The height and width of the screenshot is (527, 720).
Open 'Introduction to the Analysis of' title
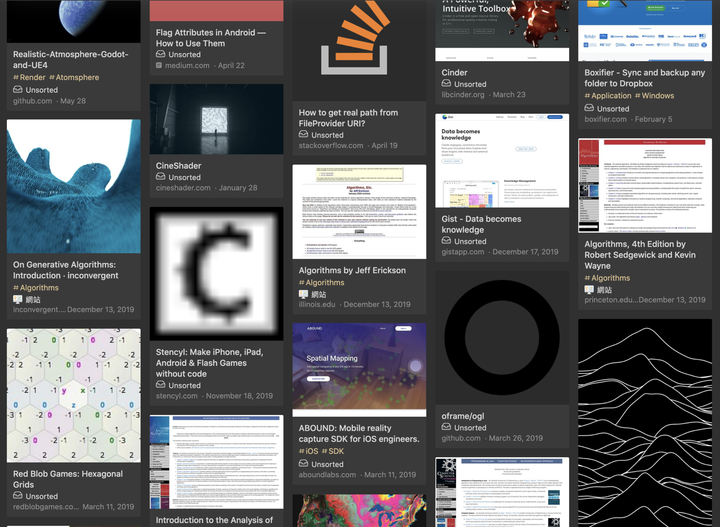214,520
